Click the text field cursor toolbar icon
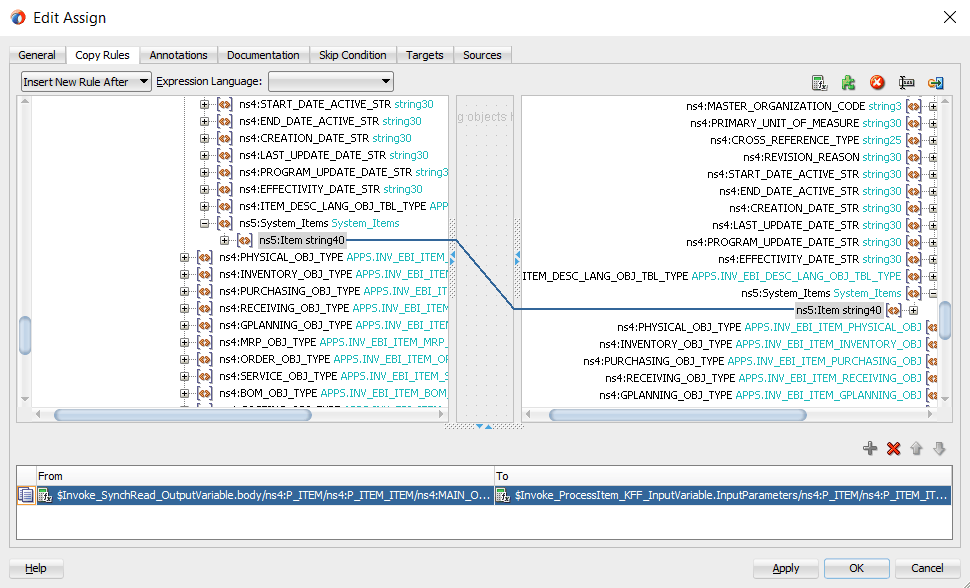The height and width of the screenshot is (588, 970). [906, 82]
